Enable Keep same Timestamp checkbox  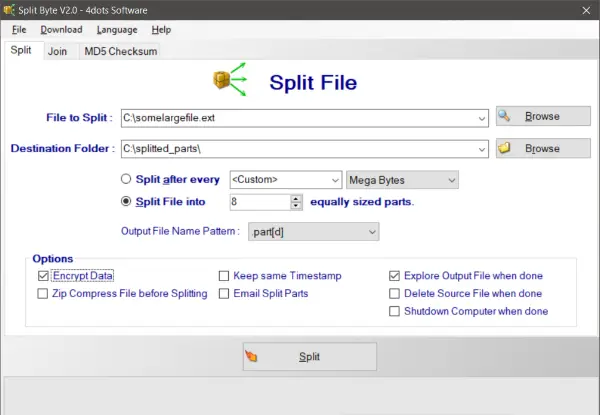coord(224,276)
